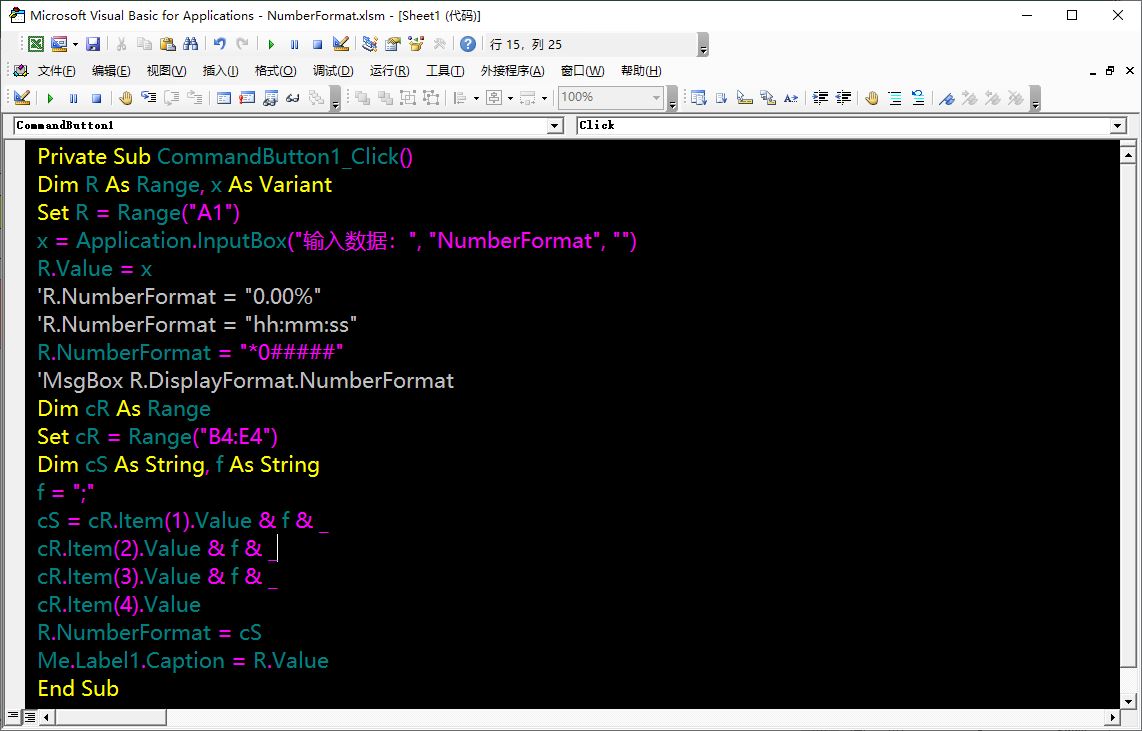
Task: Click the 'End Sub' line
Action: 78,689
